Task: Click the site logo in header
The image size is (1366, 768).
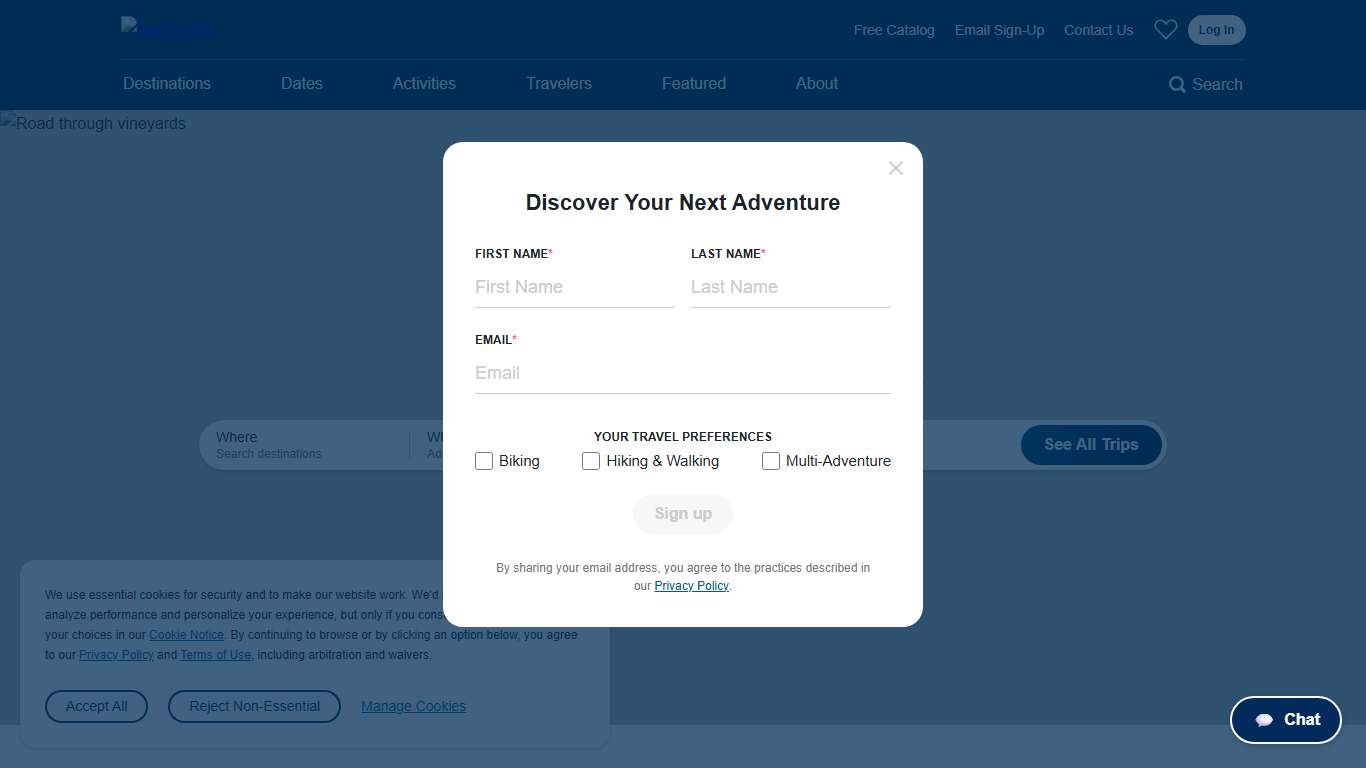Action: click(167, 29)
